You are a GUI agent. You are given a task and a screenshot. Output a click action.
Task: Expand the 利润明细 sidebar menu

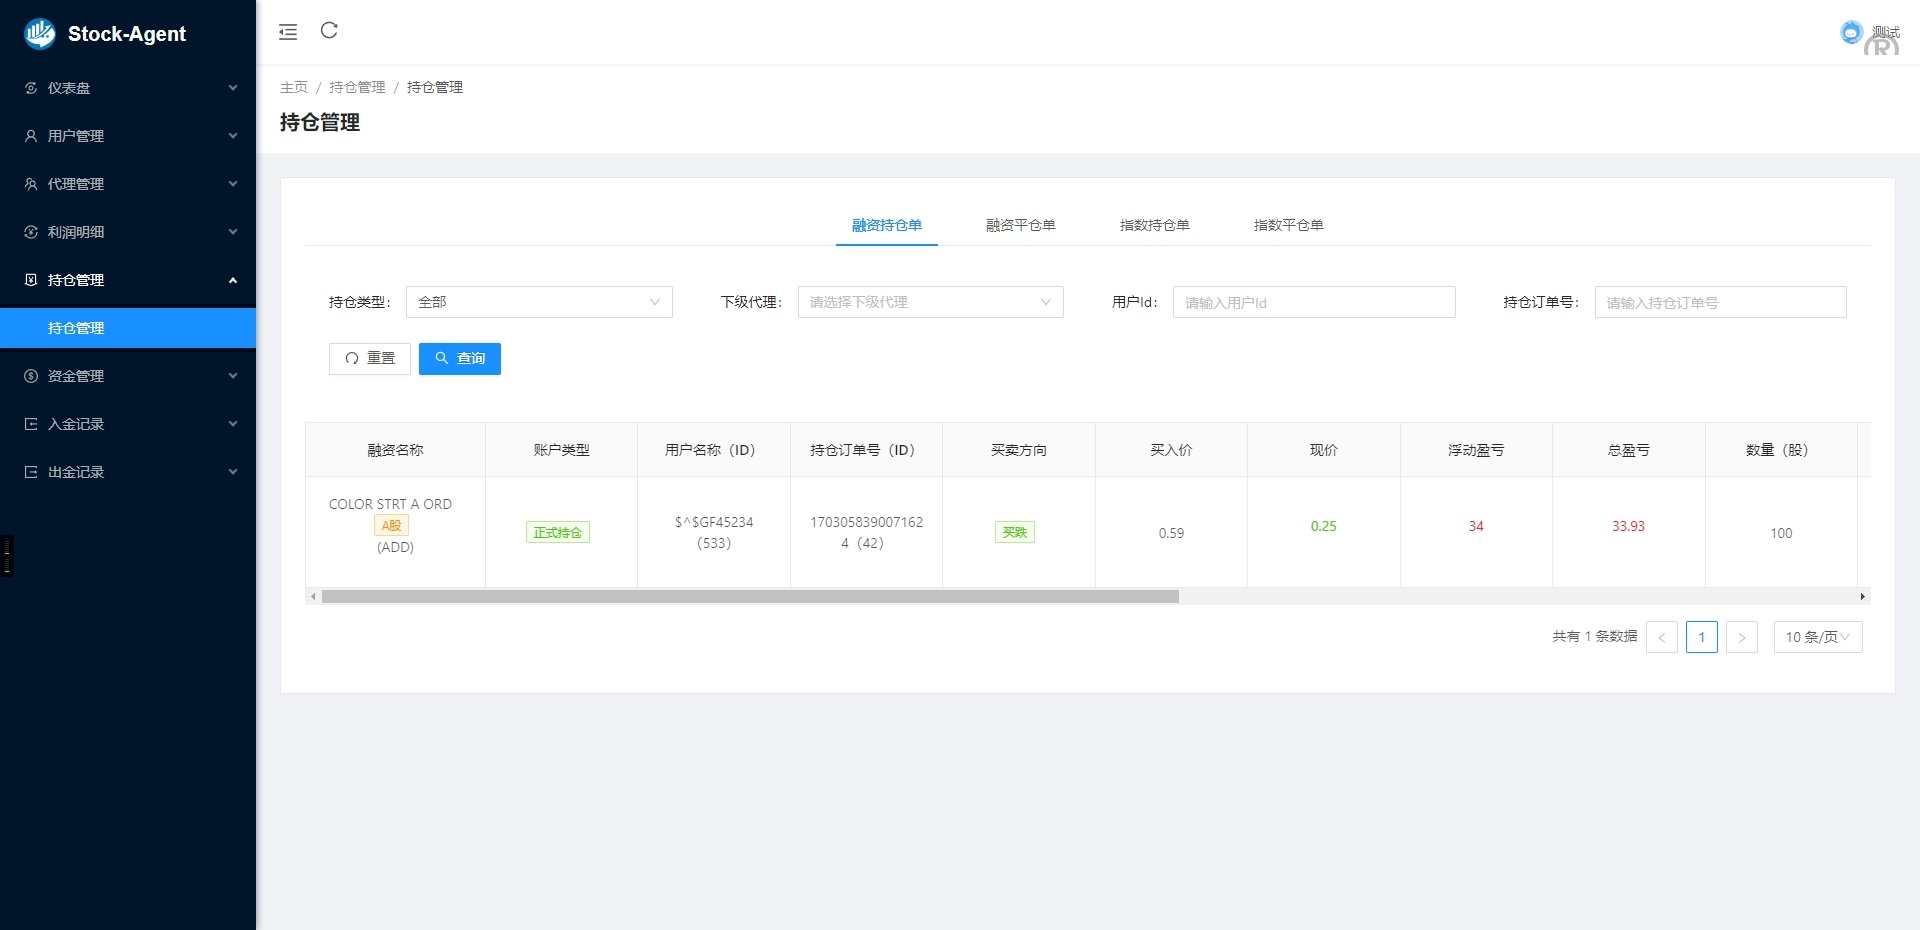[x=128, y=232]
